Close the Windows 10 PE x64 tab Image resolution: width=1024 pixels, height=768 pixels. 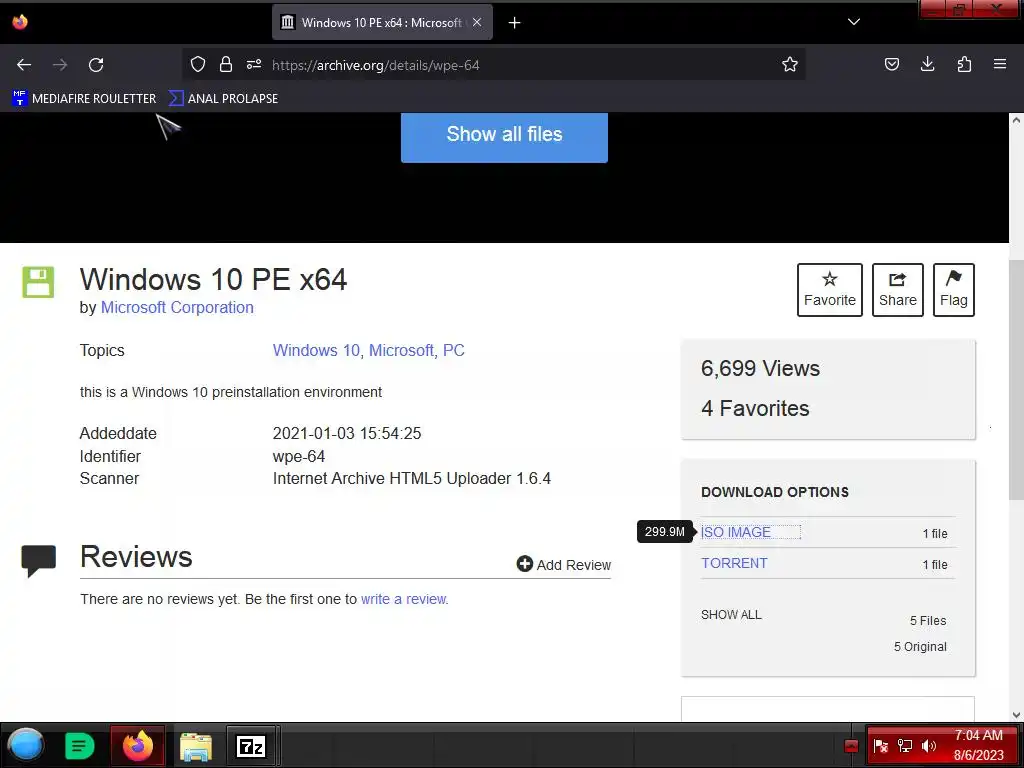[x=477, y=22]
